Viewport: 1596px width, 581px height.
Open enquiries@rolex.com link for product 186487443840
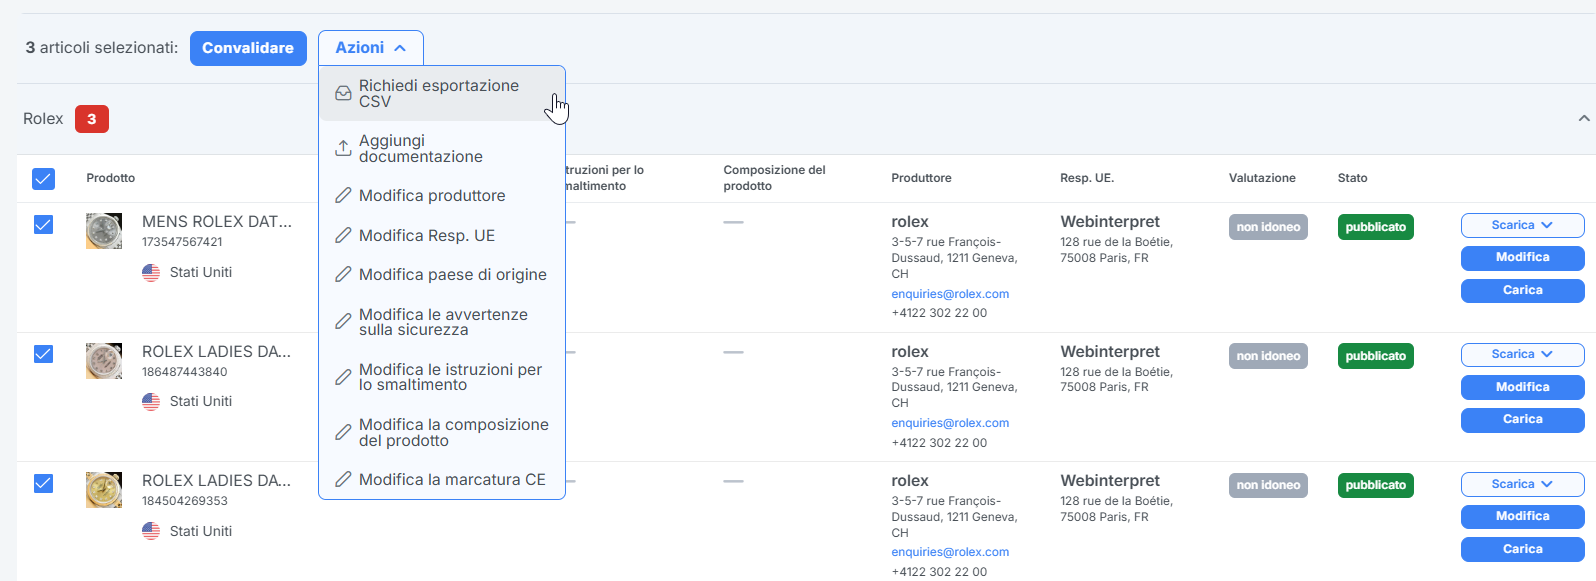click(950, 423)
